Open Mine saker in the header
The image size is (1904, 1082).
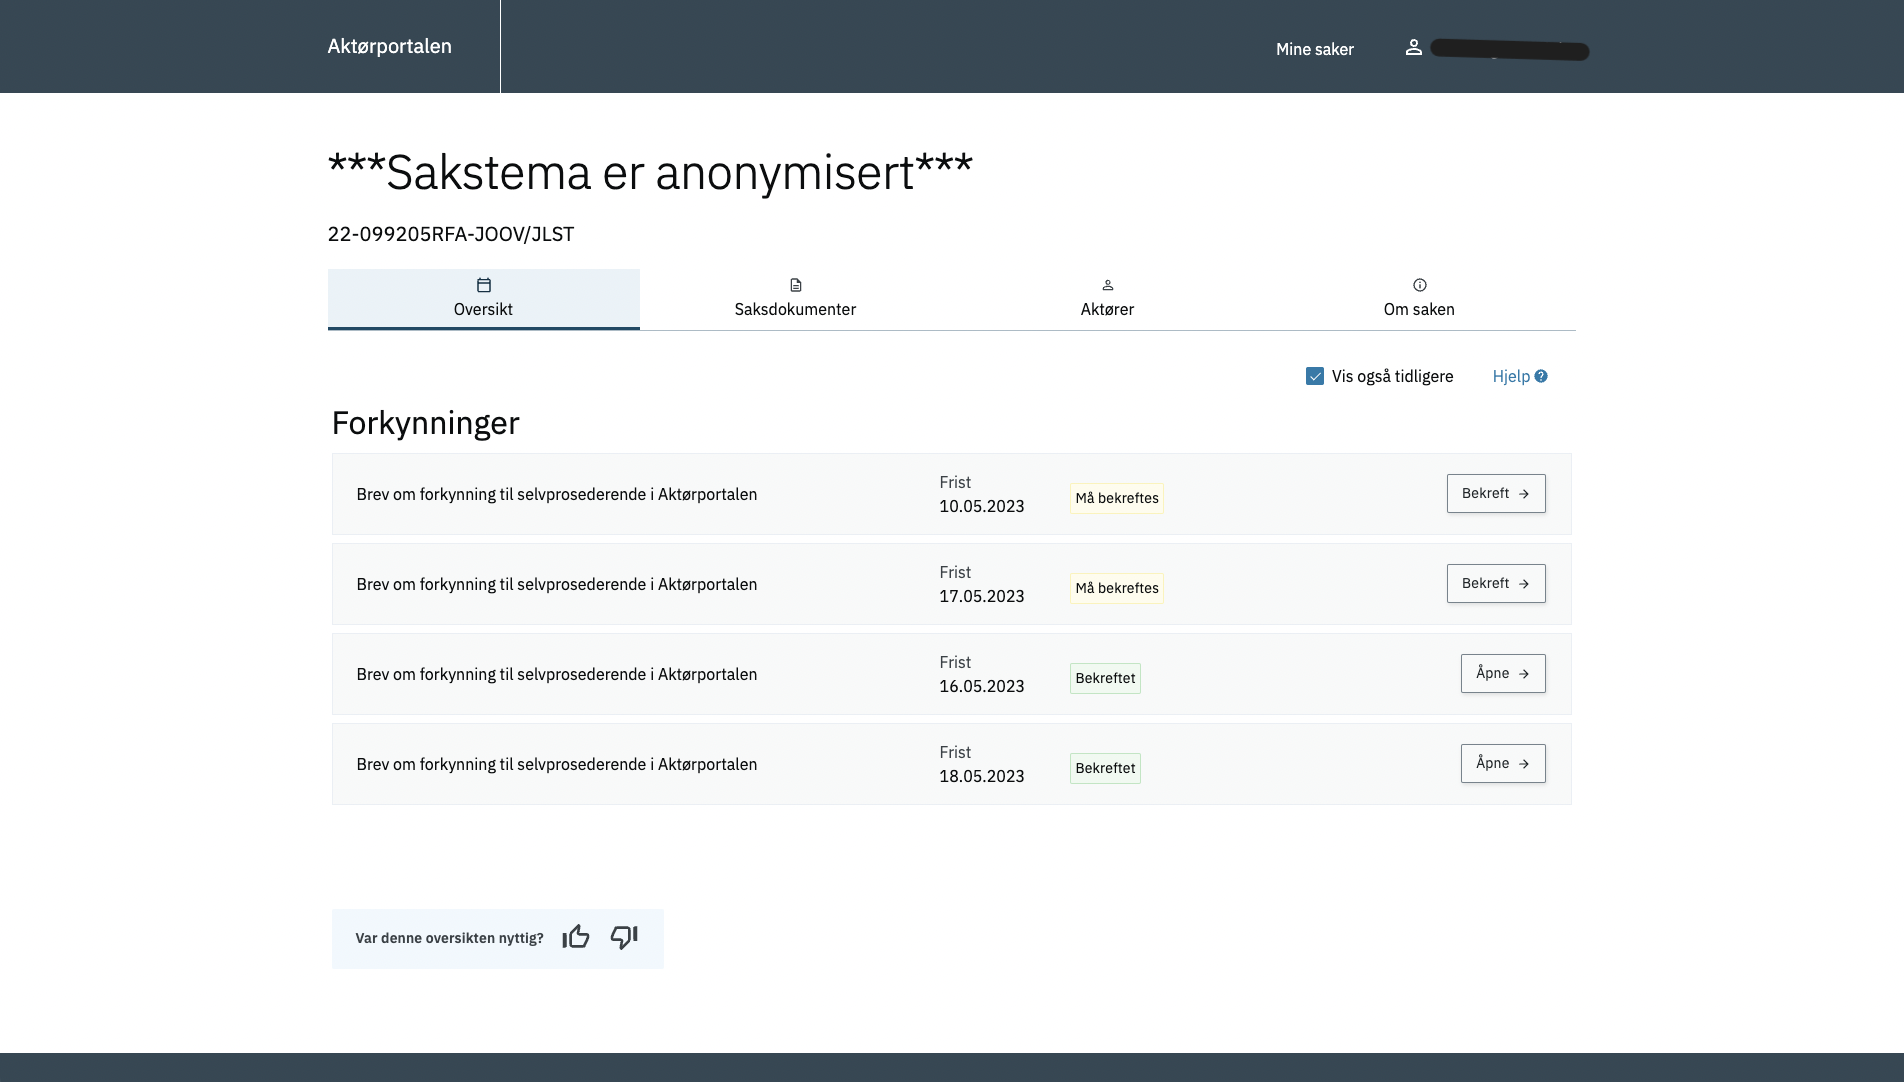pos(1315,49)
